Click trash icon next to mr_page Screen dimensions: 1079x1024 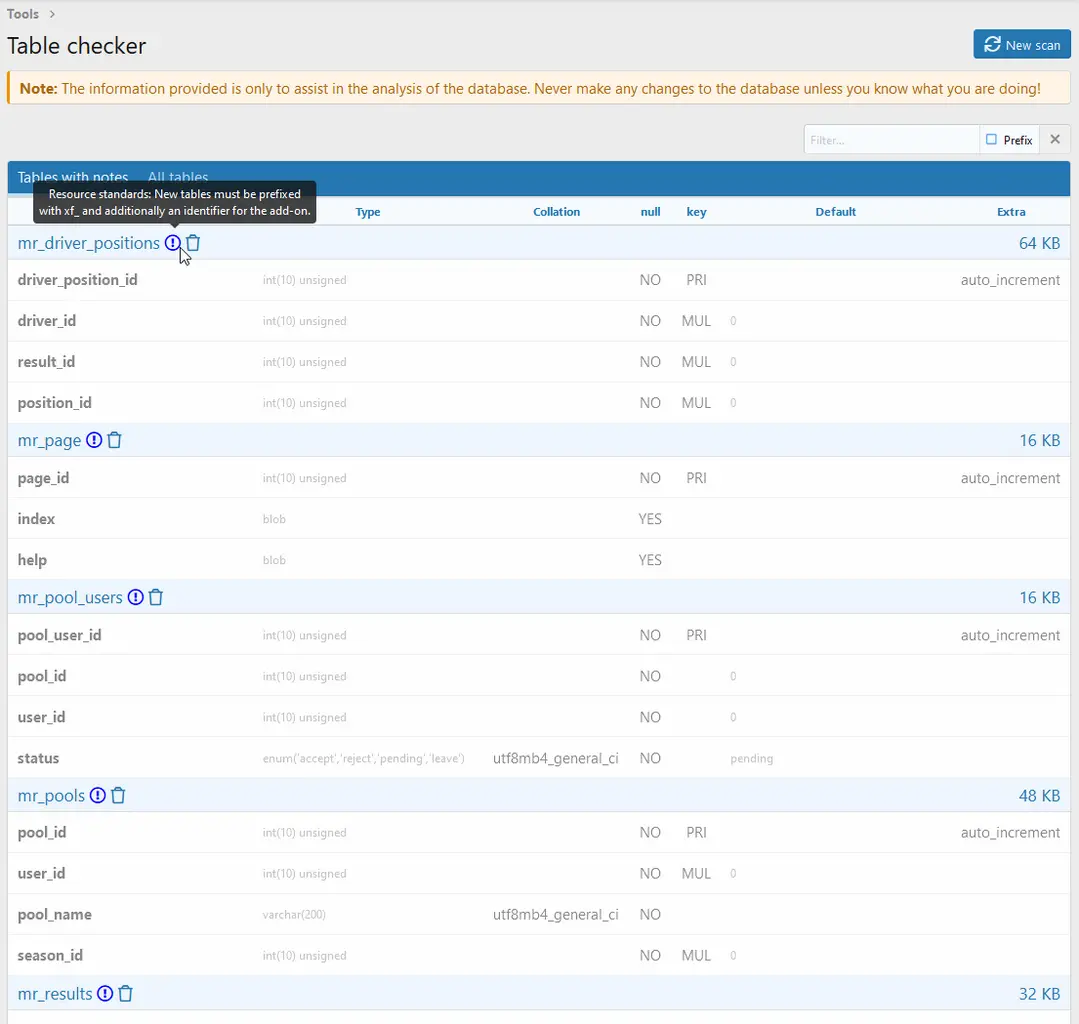[115, 440]
